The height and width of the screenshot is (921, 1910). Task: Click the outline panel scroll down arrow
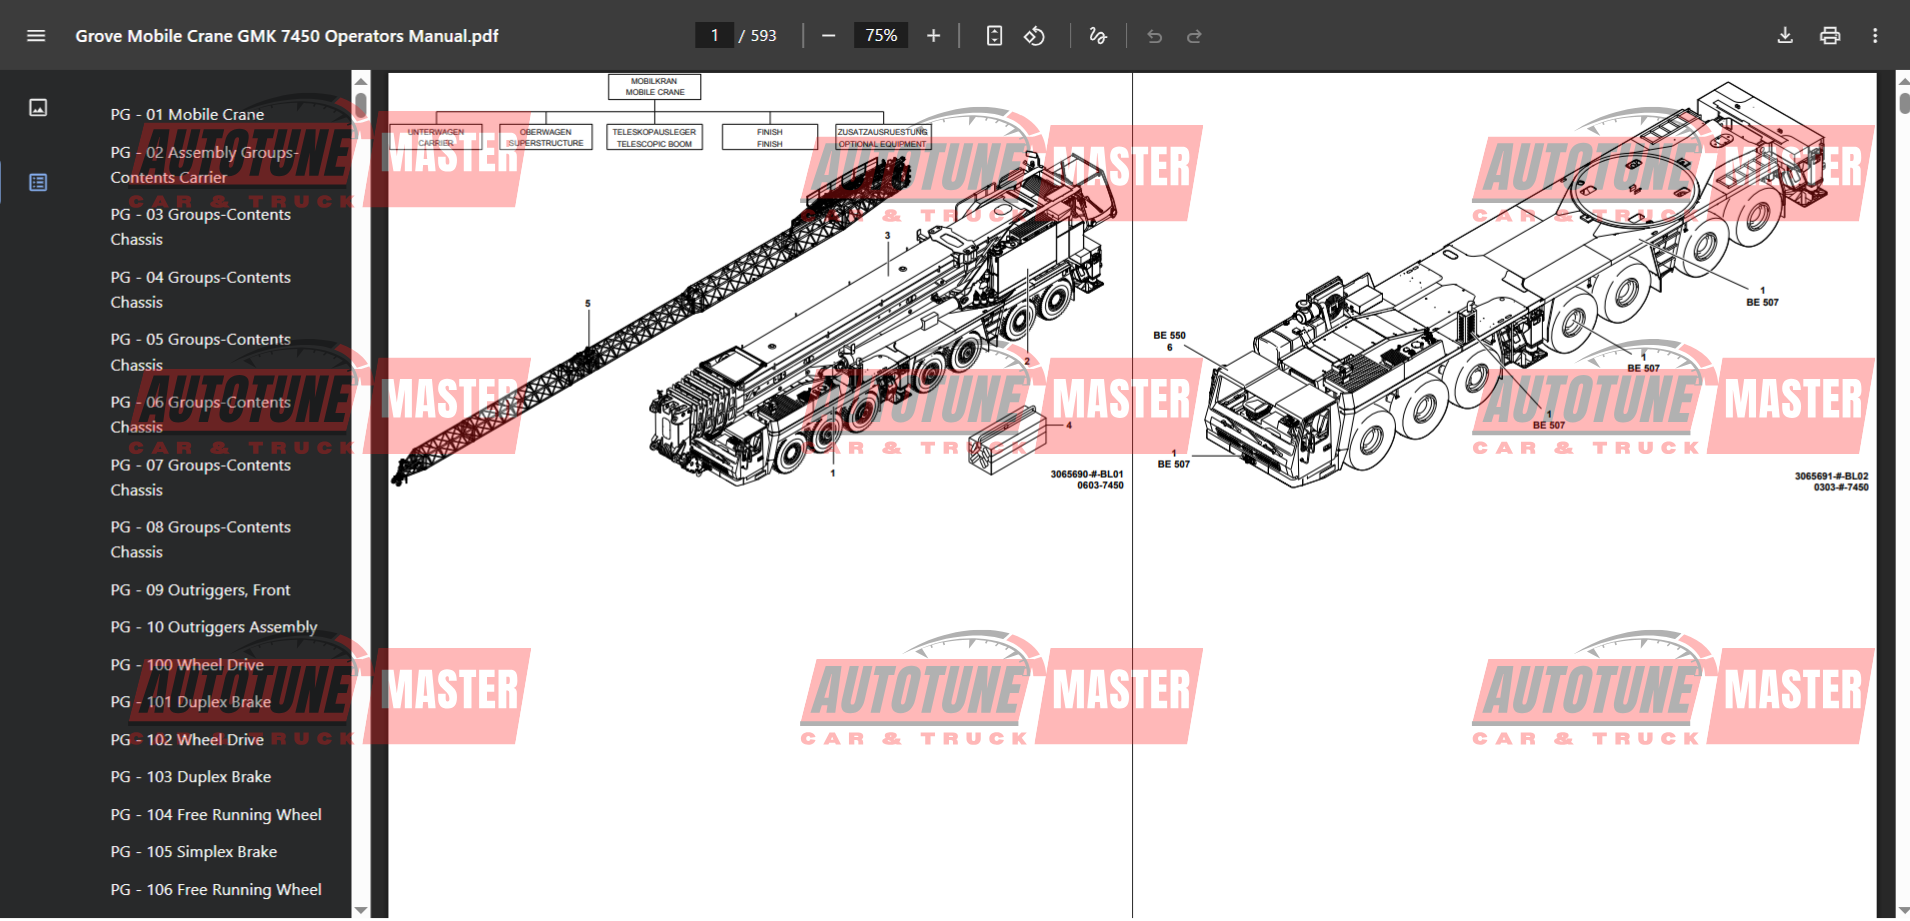361,909
